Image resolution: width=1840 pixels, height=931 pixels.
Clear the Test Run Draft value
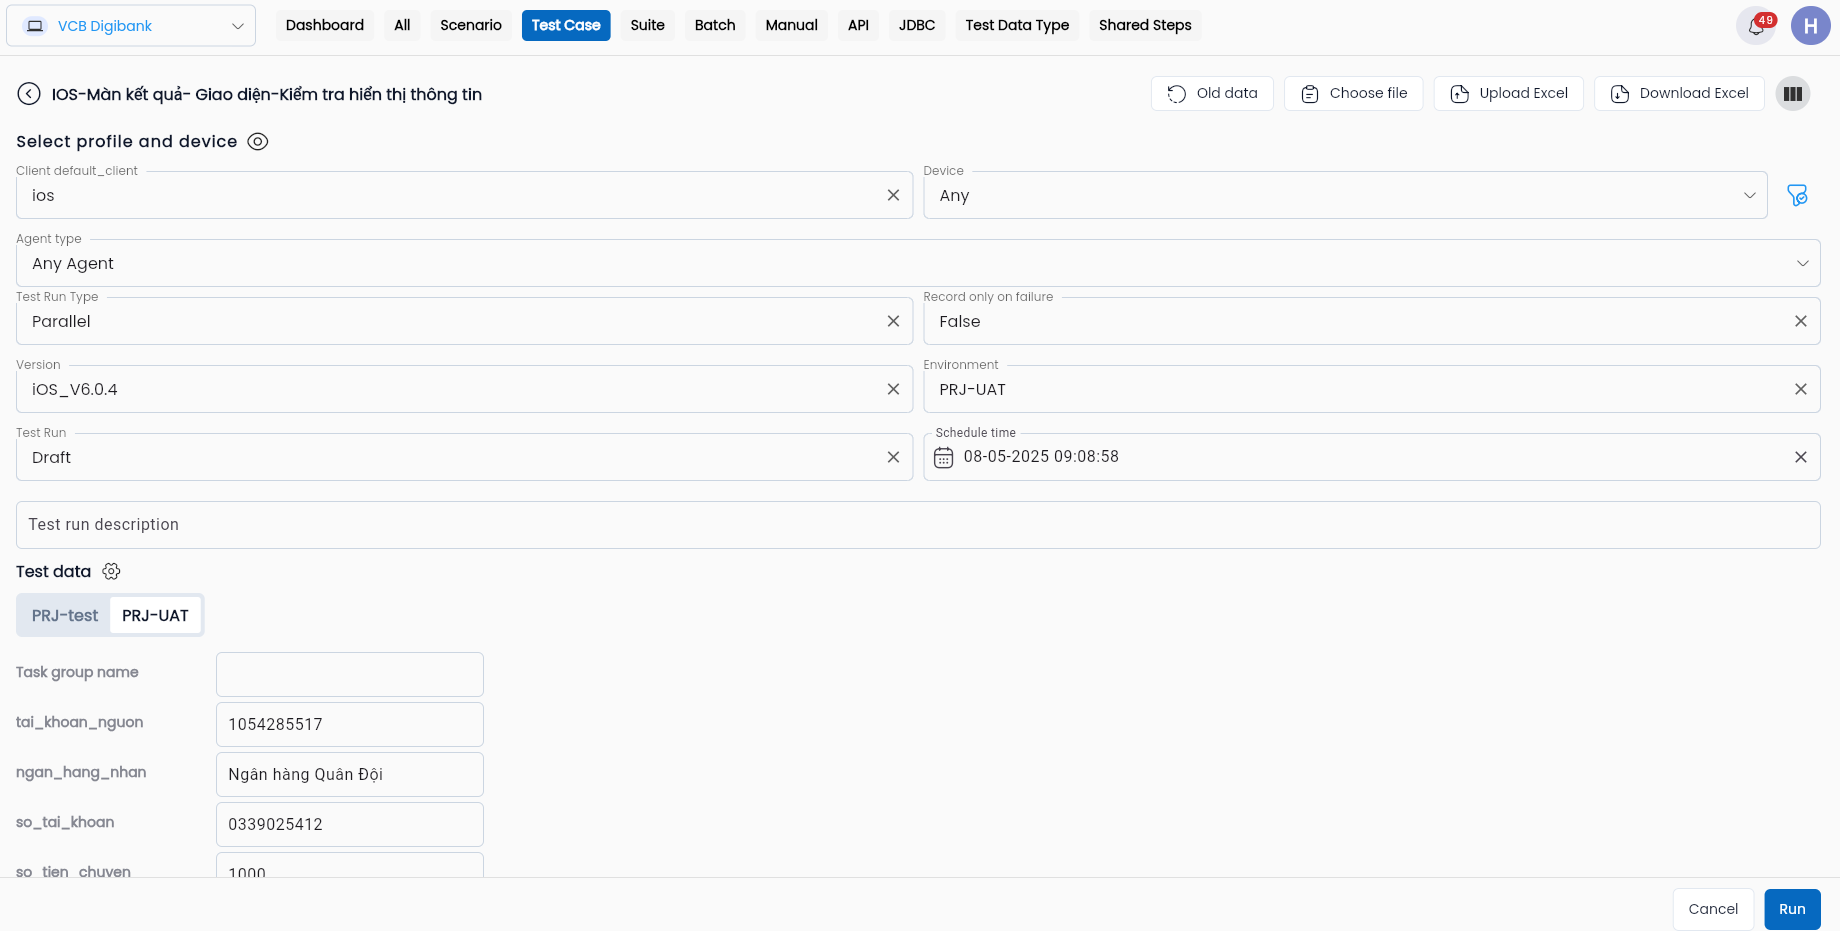click(893, 458)
